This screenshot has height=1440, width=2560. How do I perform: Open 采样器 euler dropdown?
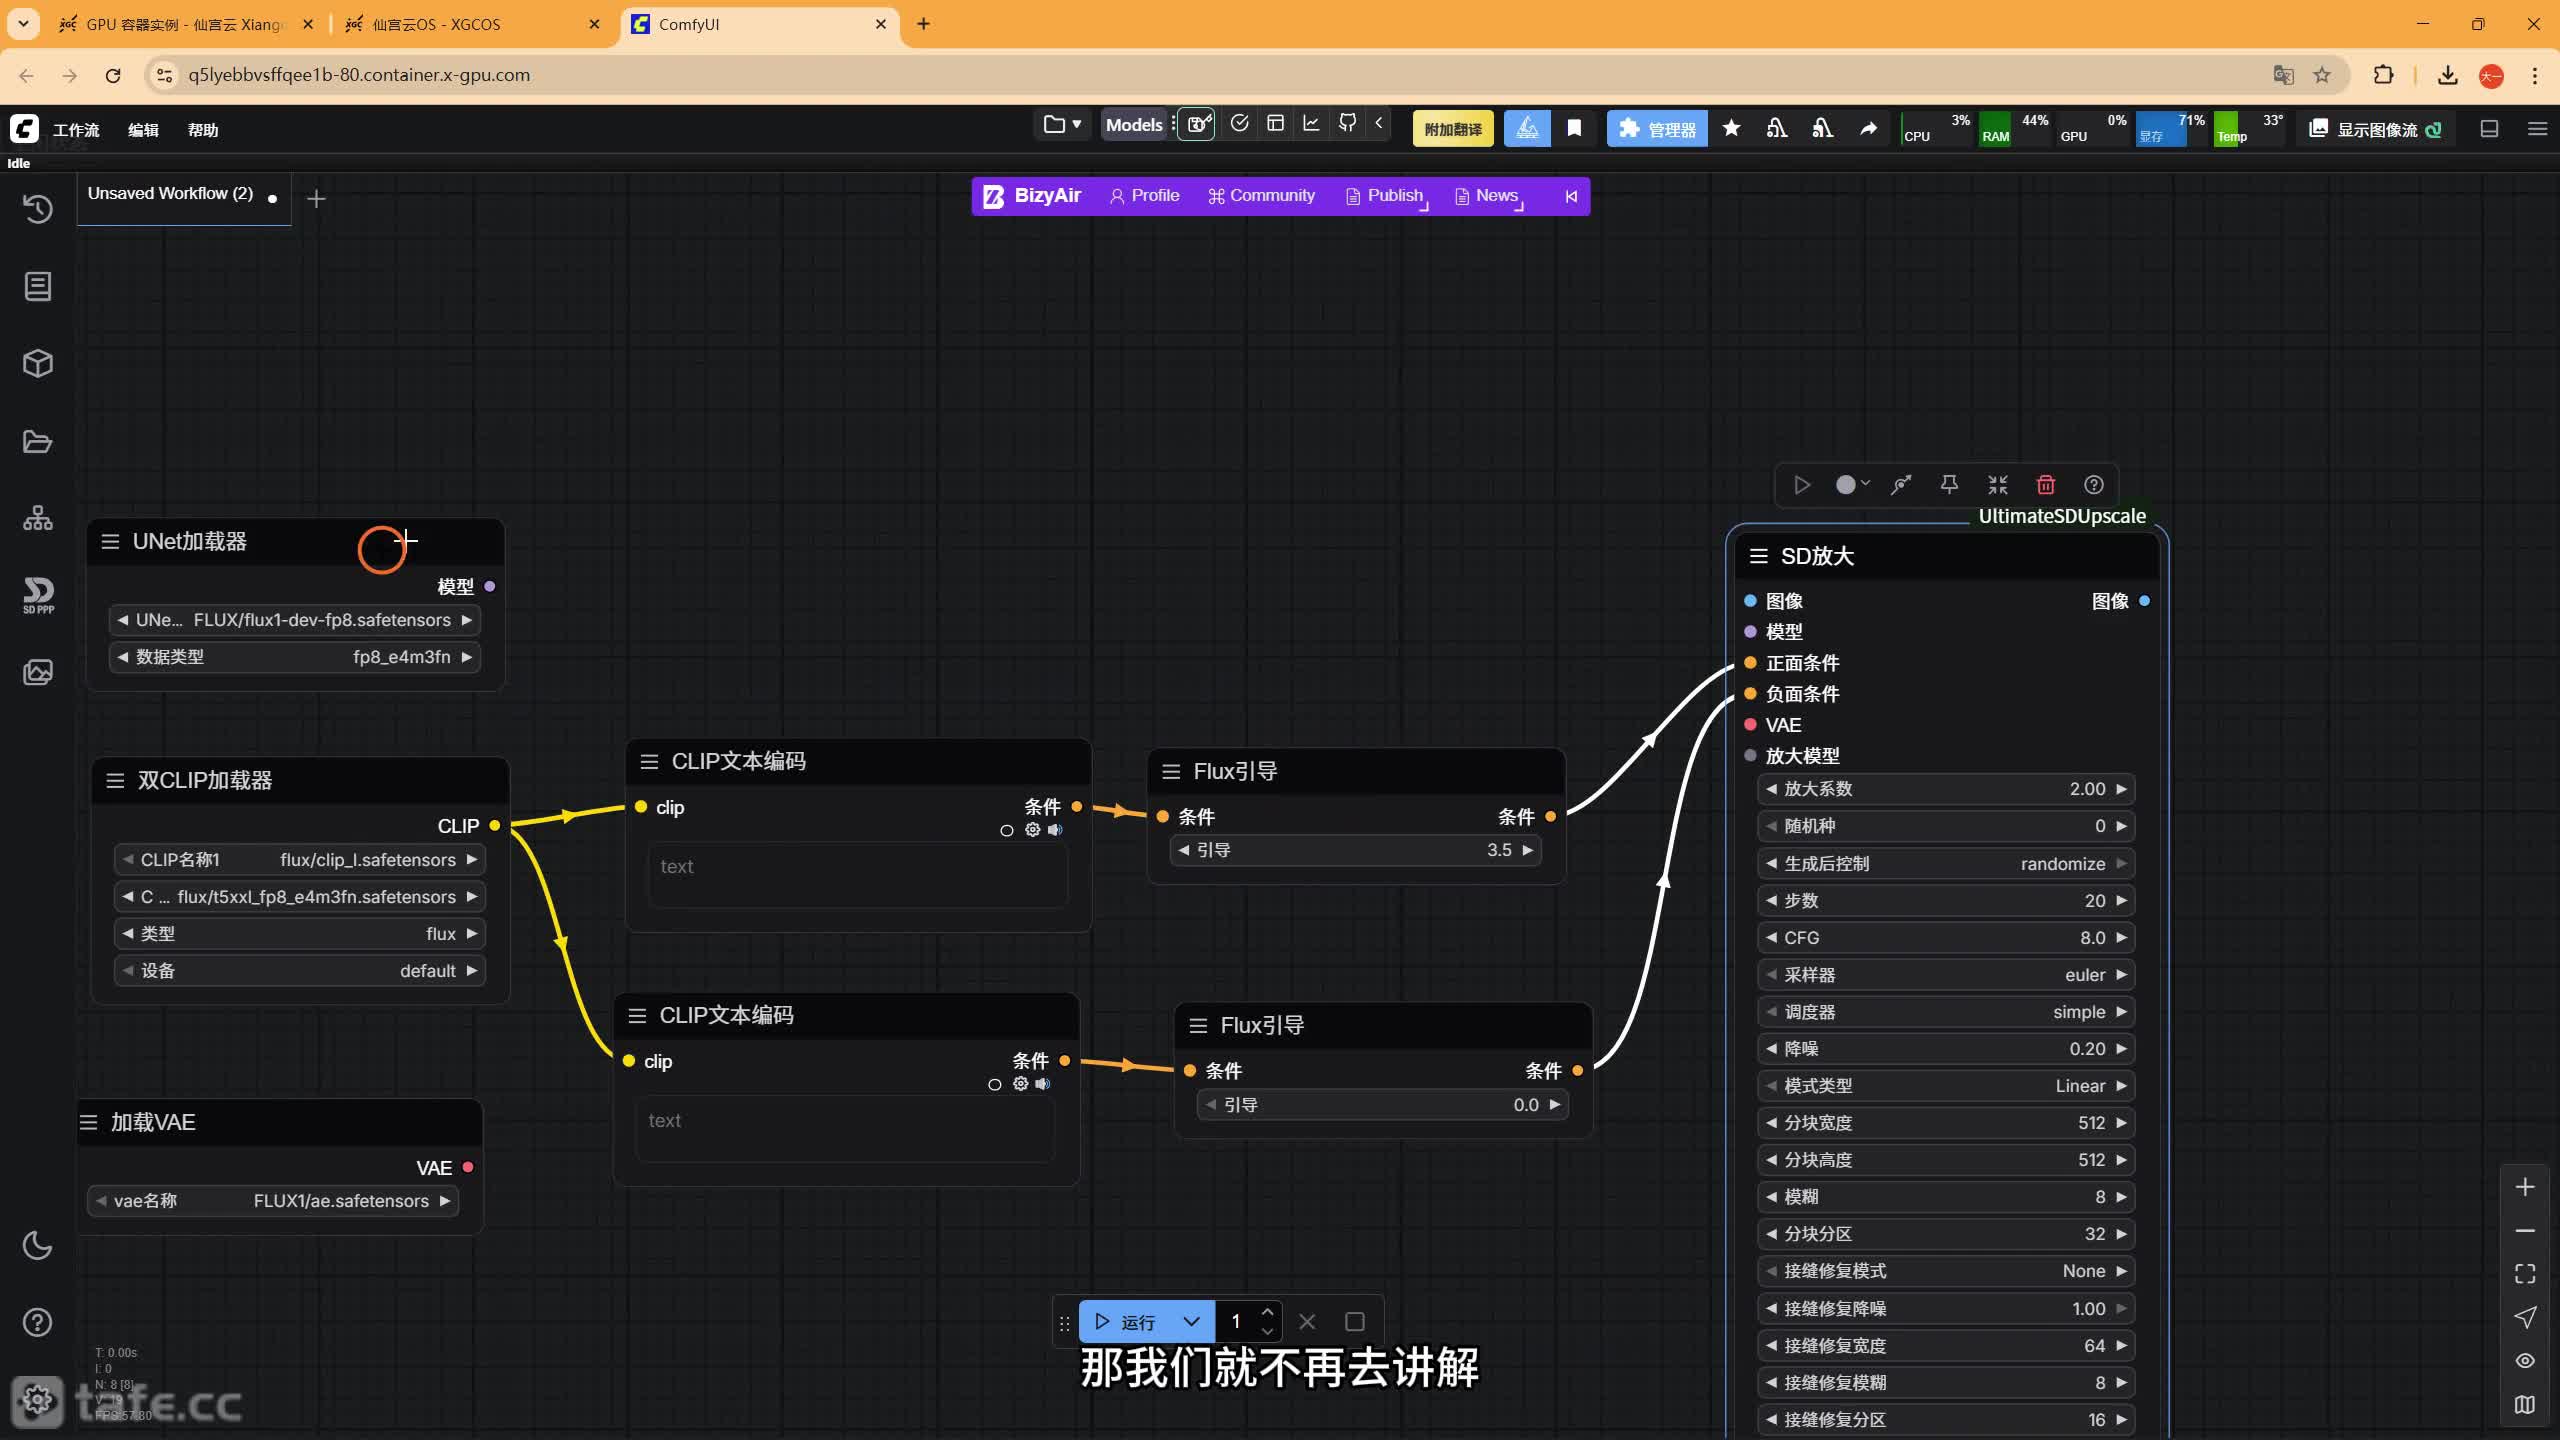point(1946,975)
